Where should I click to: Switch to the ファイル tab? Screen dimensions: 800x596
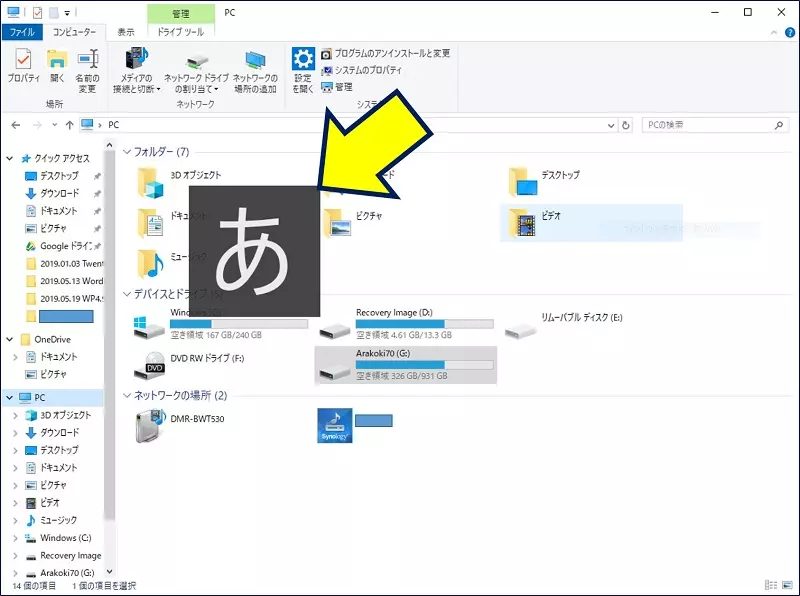(x=22, y=32)
